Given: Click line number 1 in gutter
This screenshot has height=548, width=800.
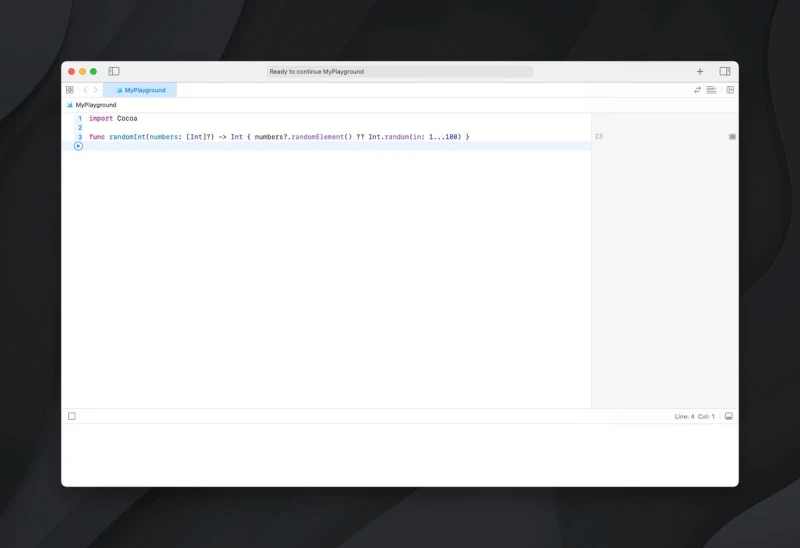Looking at the screenshot, I should pos(79,118).
